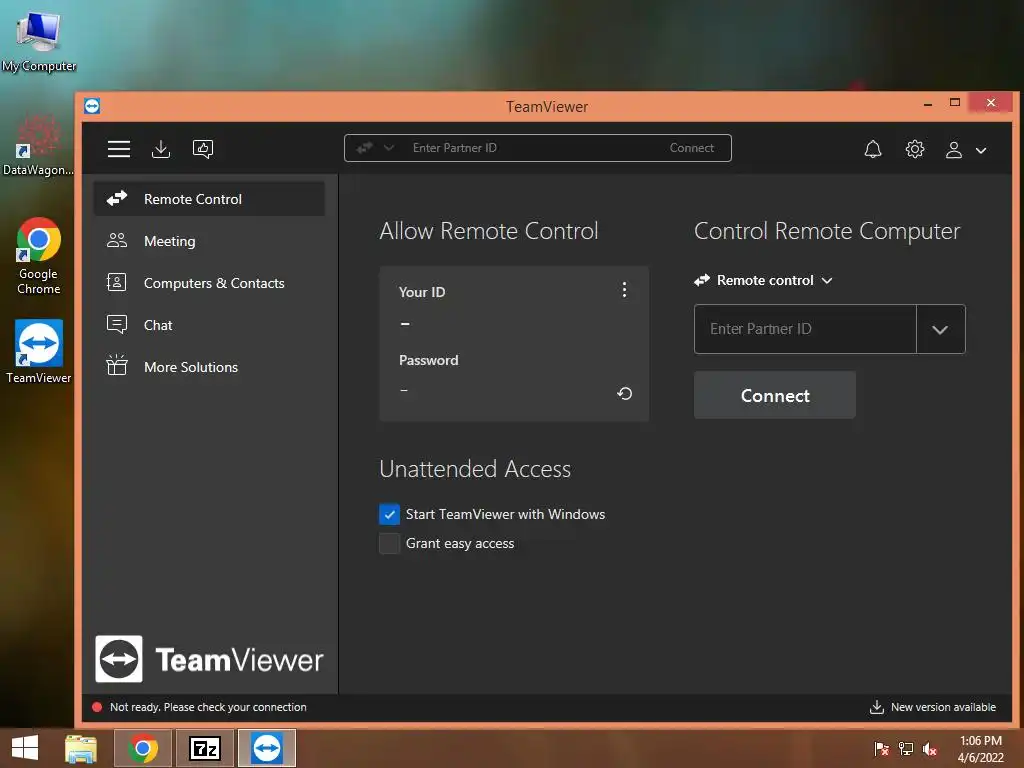Click the main Enter Partner ID input
Viewport: 1024px width, 768px height.
tap(805, 328)
